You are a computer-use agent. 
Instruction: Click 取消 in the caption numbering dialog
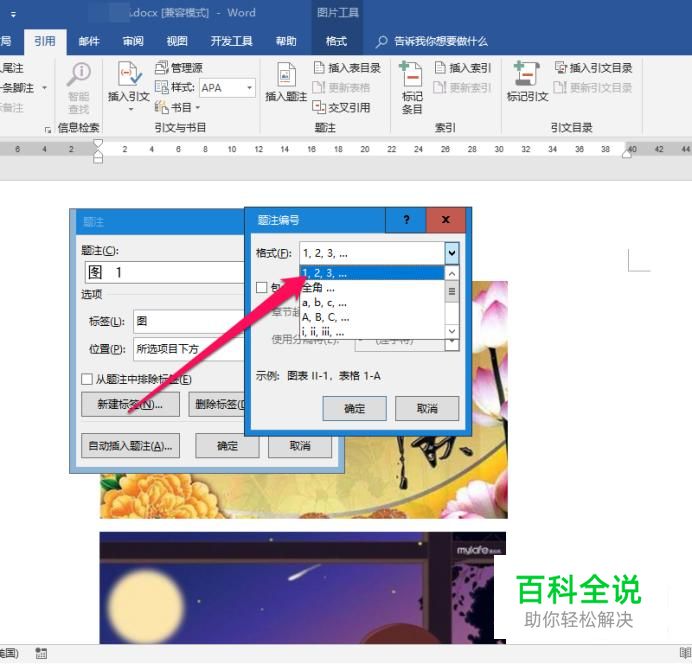click(x=427, y=409)
